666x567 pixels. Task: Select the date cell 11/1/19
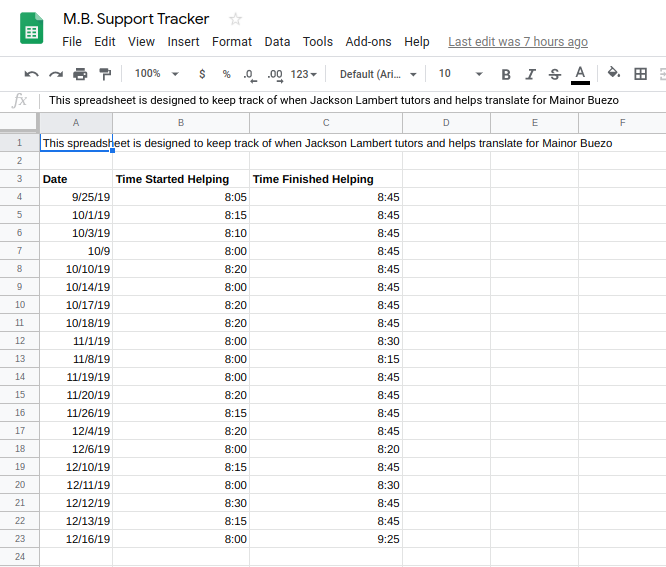coord(76,341)
